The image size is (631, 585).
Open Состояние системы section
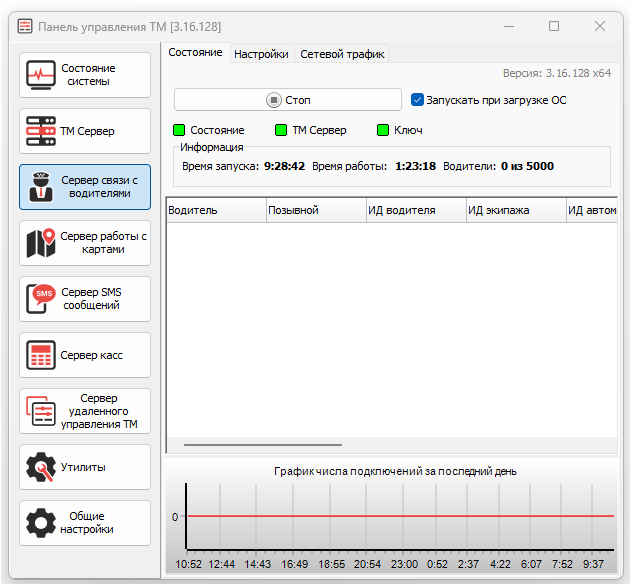[85, 75]
